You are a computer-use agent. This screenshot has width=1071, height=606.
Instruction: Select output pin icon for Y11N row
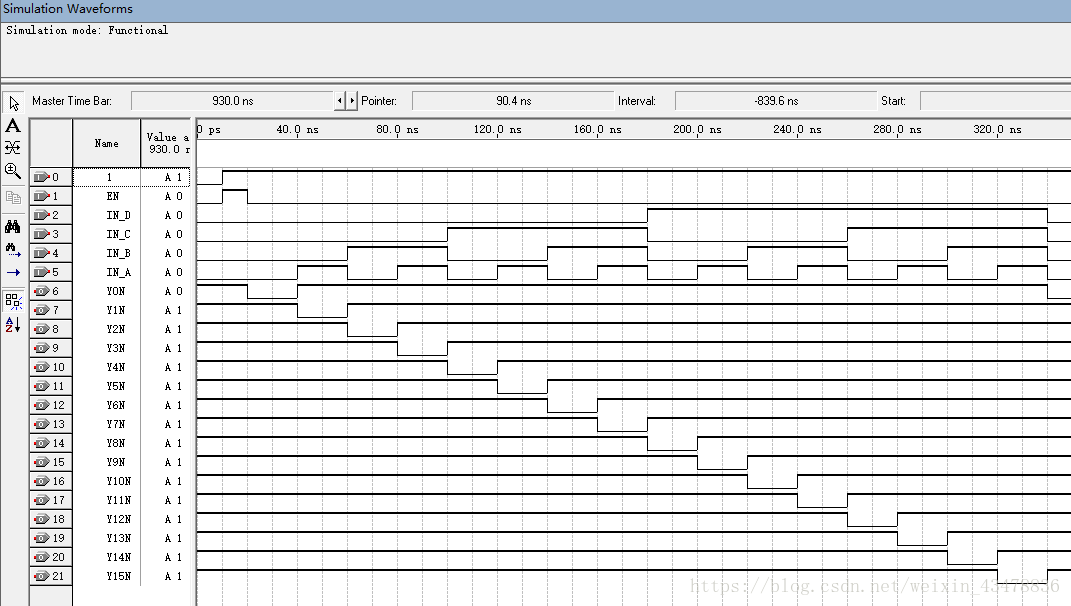pyautogui.click(x=42, y=500)
